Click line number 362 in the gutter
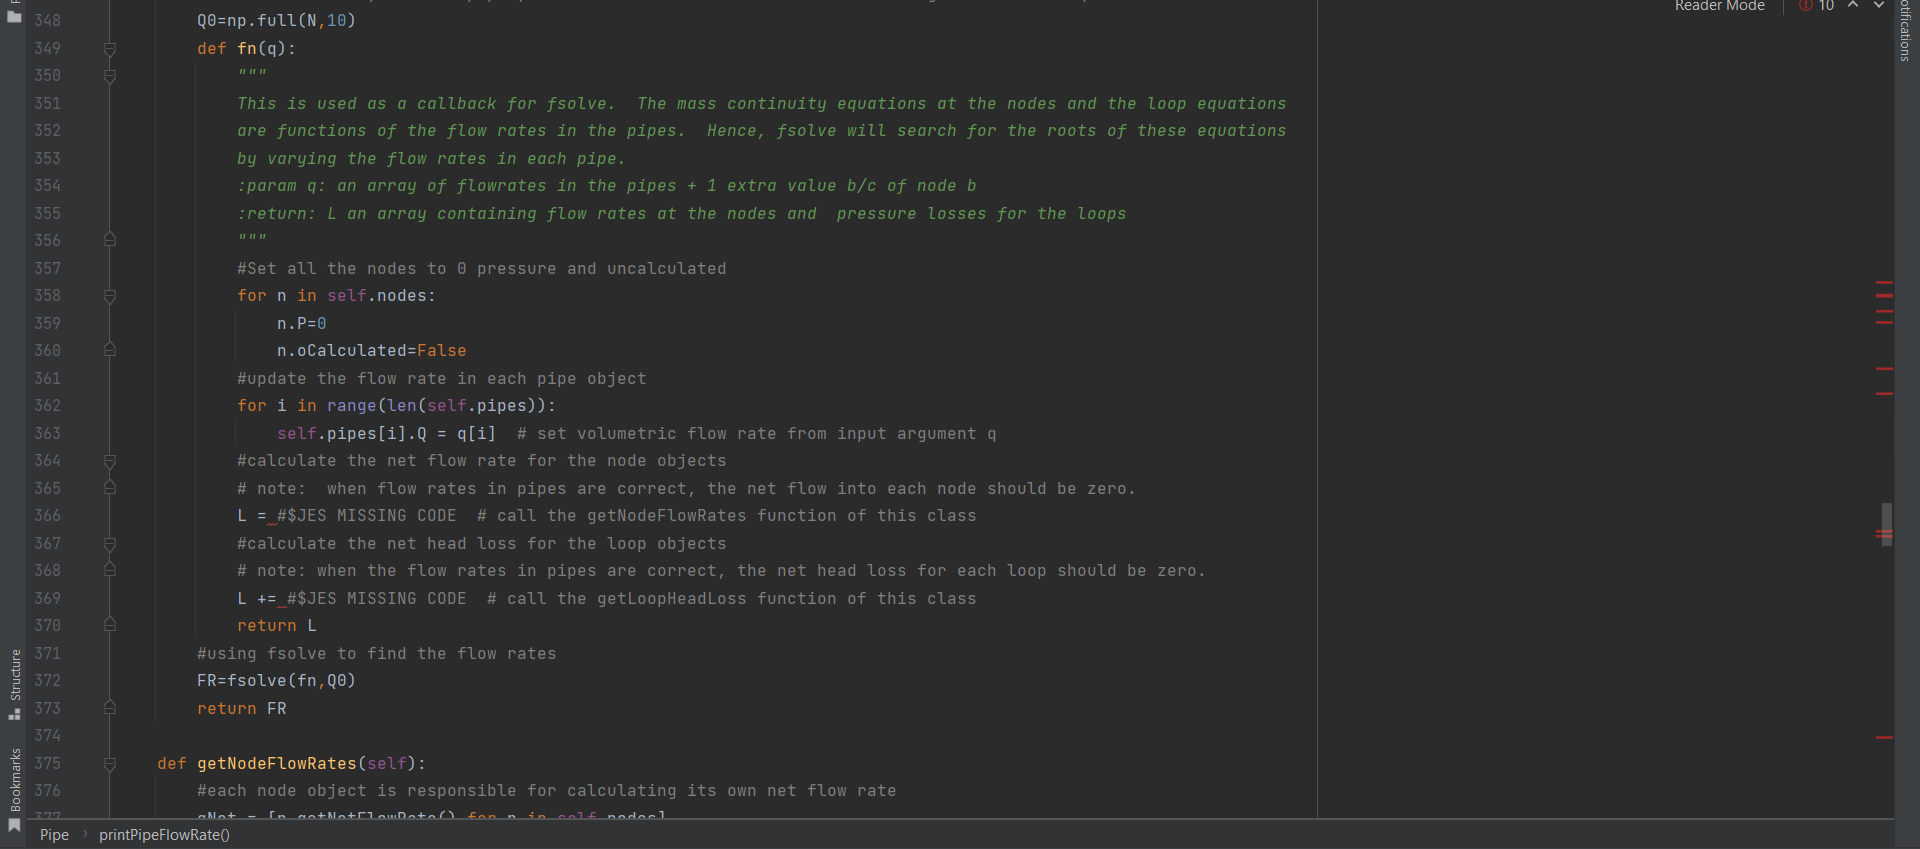 pyautogui.click(x=47, y=406)
